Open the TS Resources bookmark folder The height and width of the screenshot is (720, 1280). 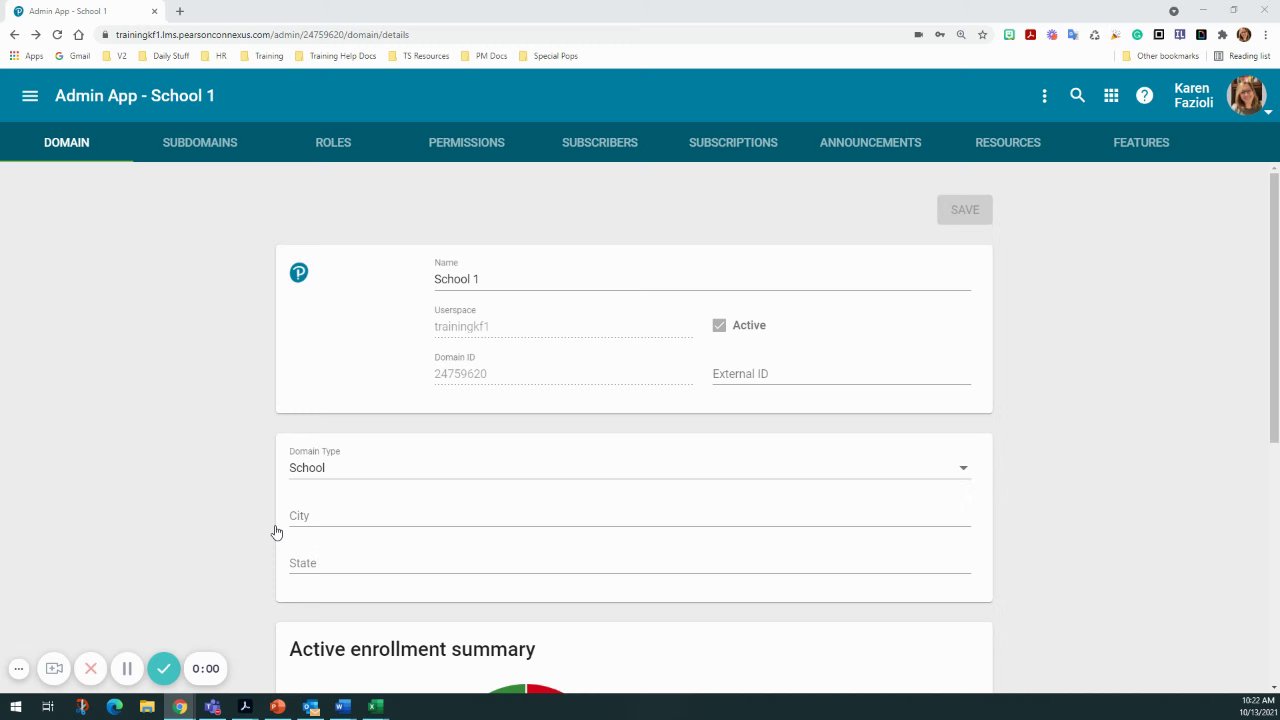(419, 56)
